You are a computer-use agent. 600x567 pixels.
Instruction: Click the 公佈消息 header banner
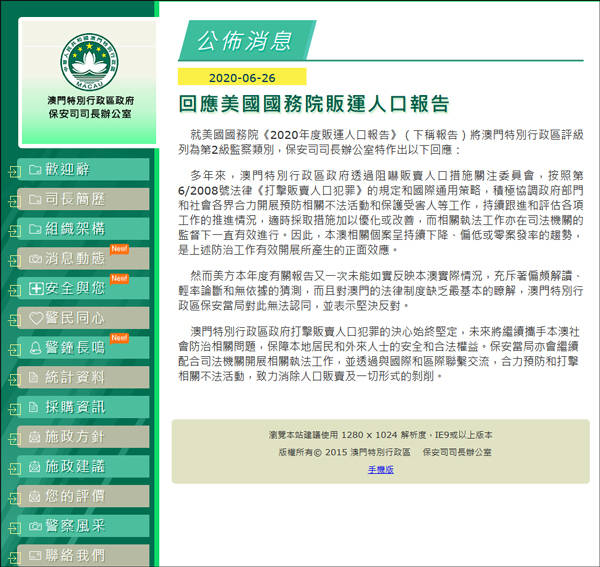(243, 41)
